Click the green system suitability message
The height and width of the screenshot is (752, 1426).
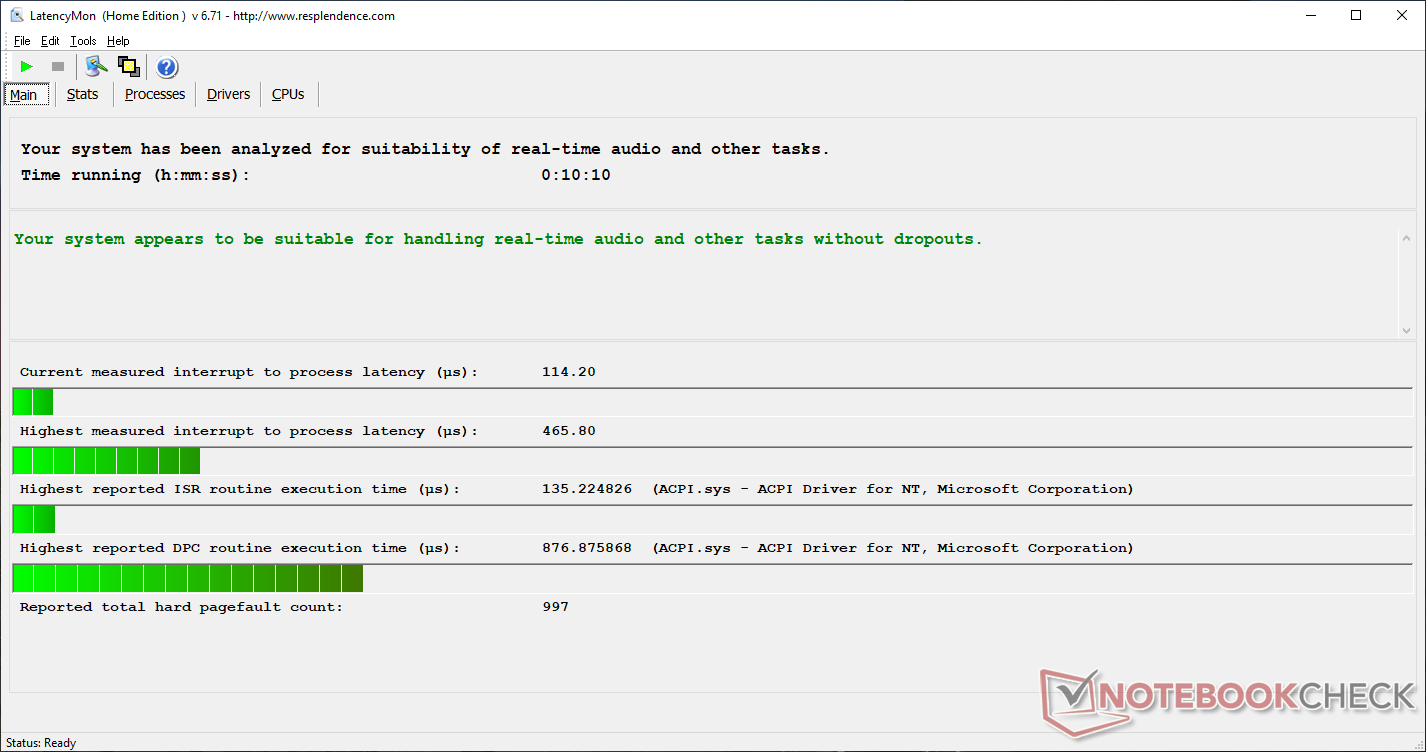(x=498, y=239)
